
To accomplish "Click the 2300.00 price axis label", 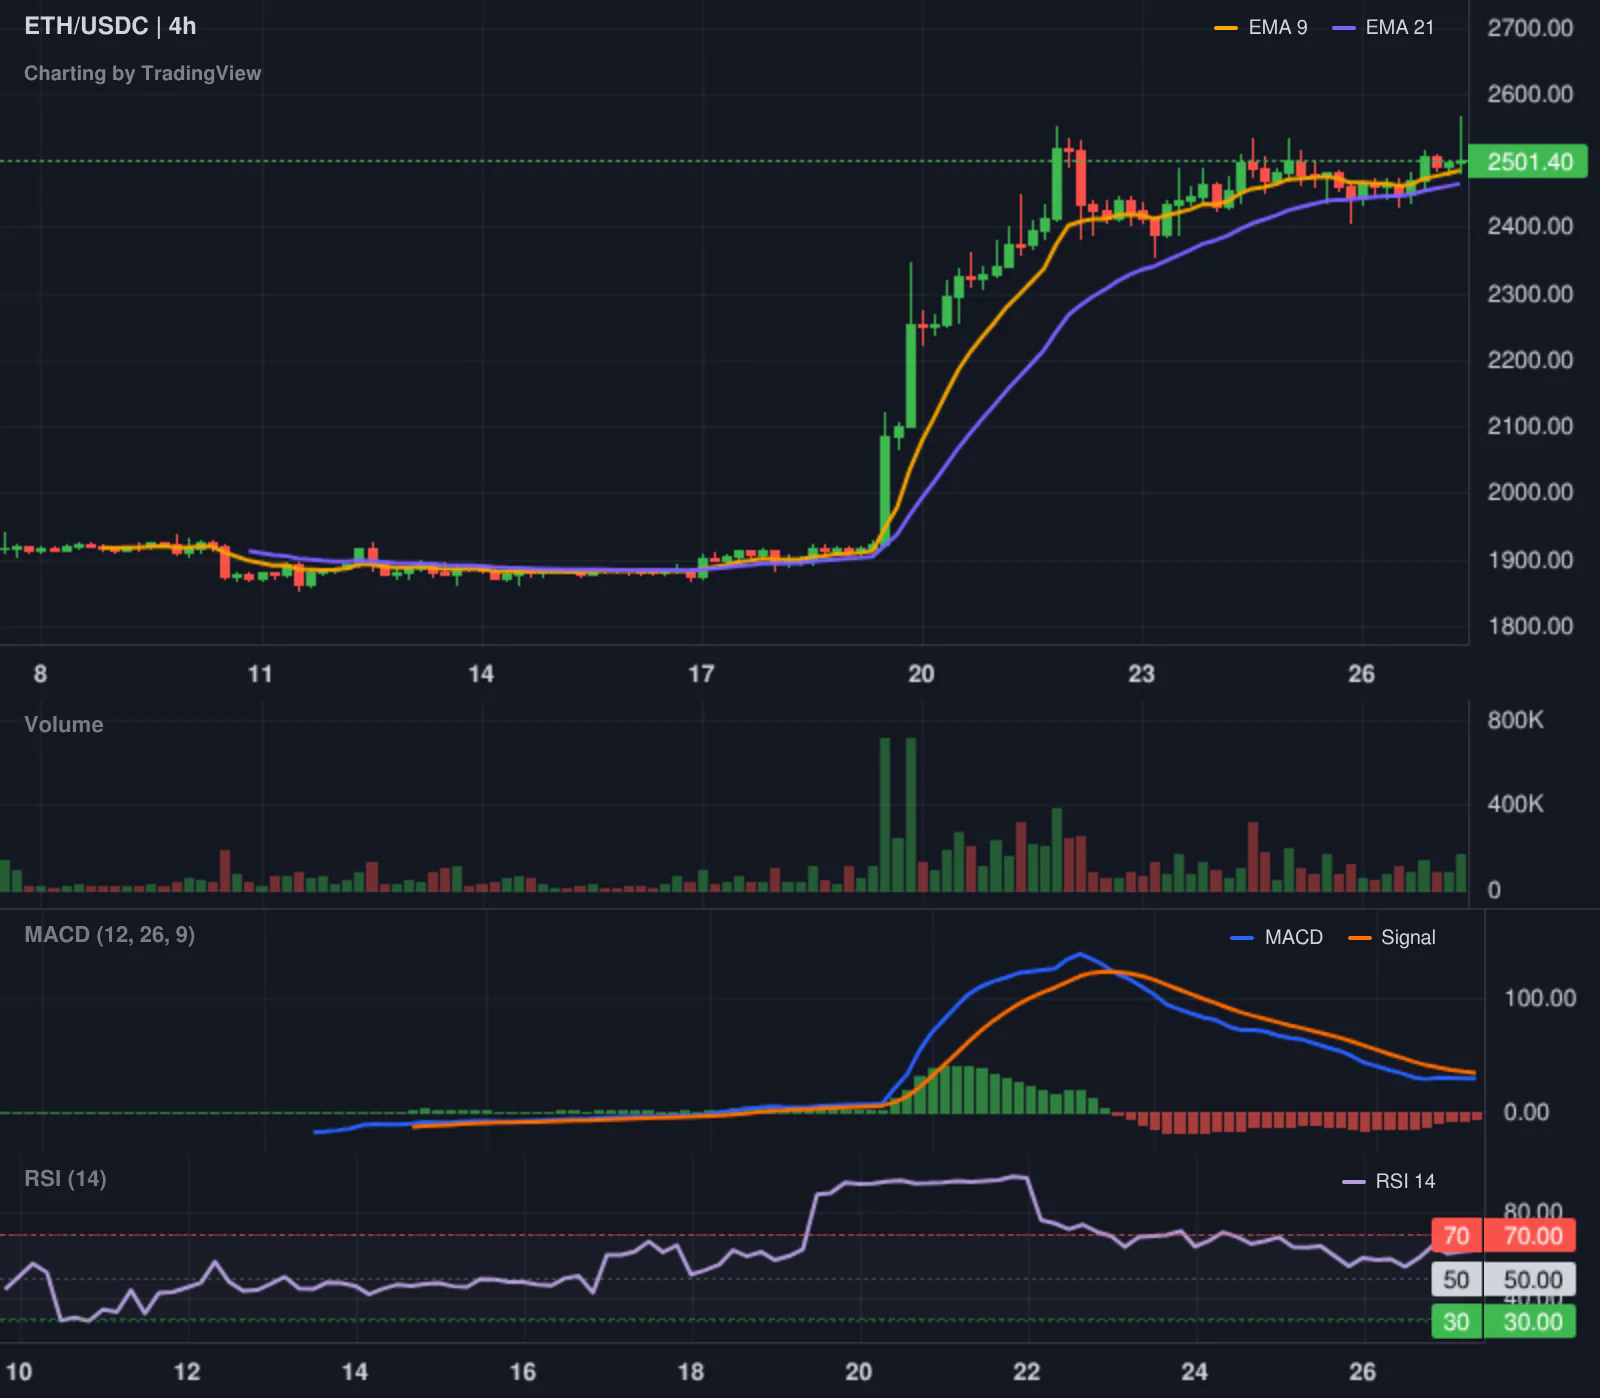I will coord(1530,294).
